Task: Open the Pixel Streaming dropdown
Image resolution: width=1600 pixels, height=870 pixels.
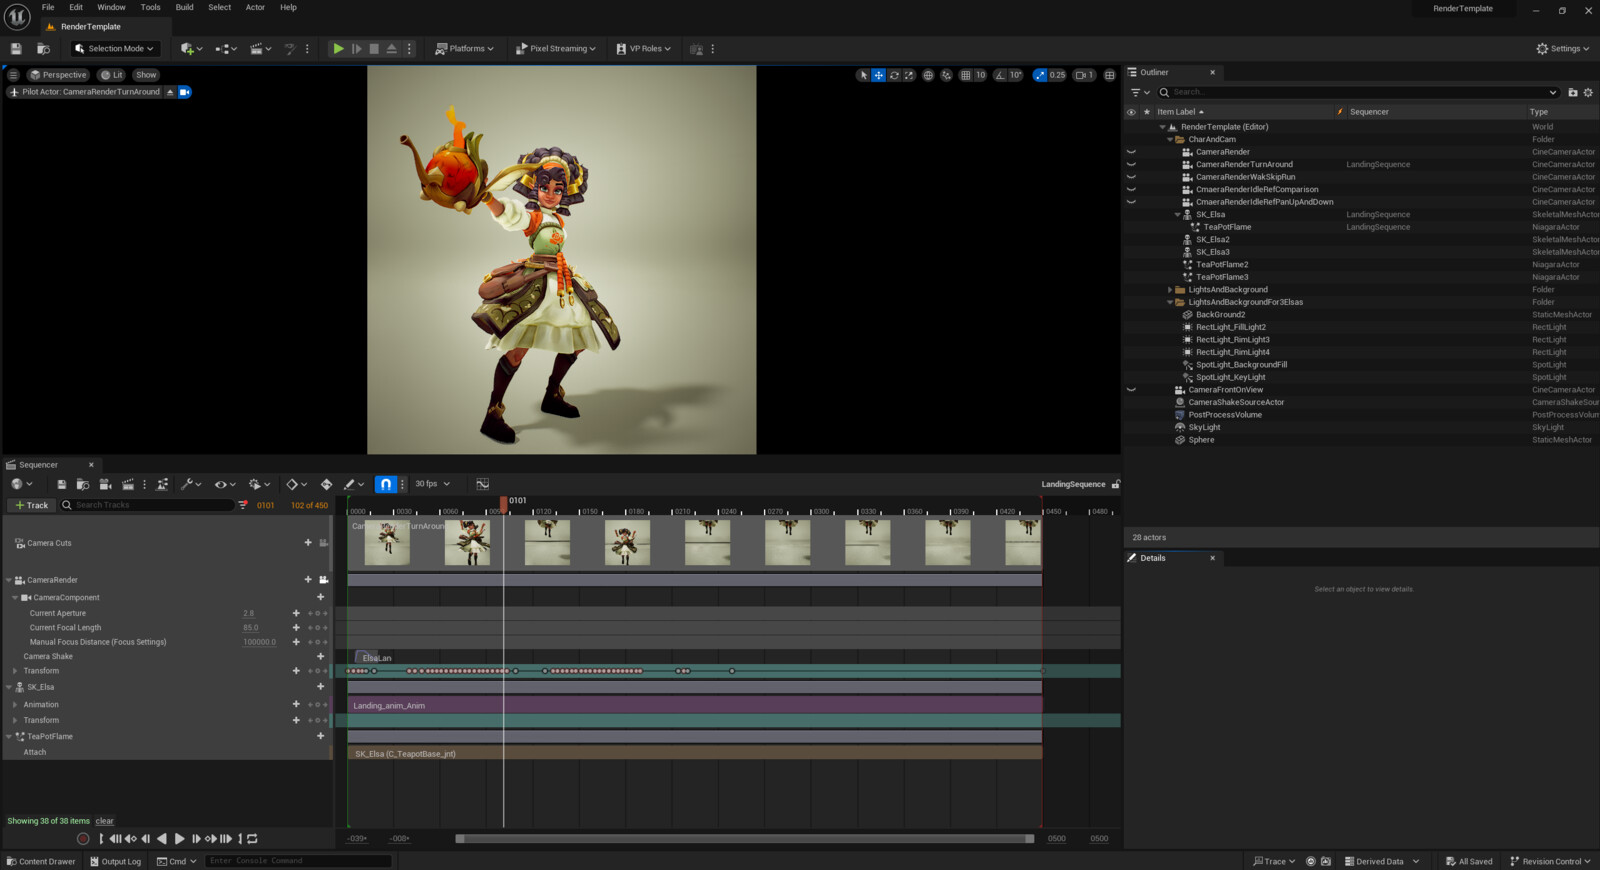Action: point(556,48)
